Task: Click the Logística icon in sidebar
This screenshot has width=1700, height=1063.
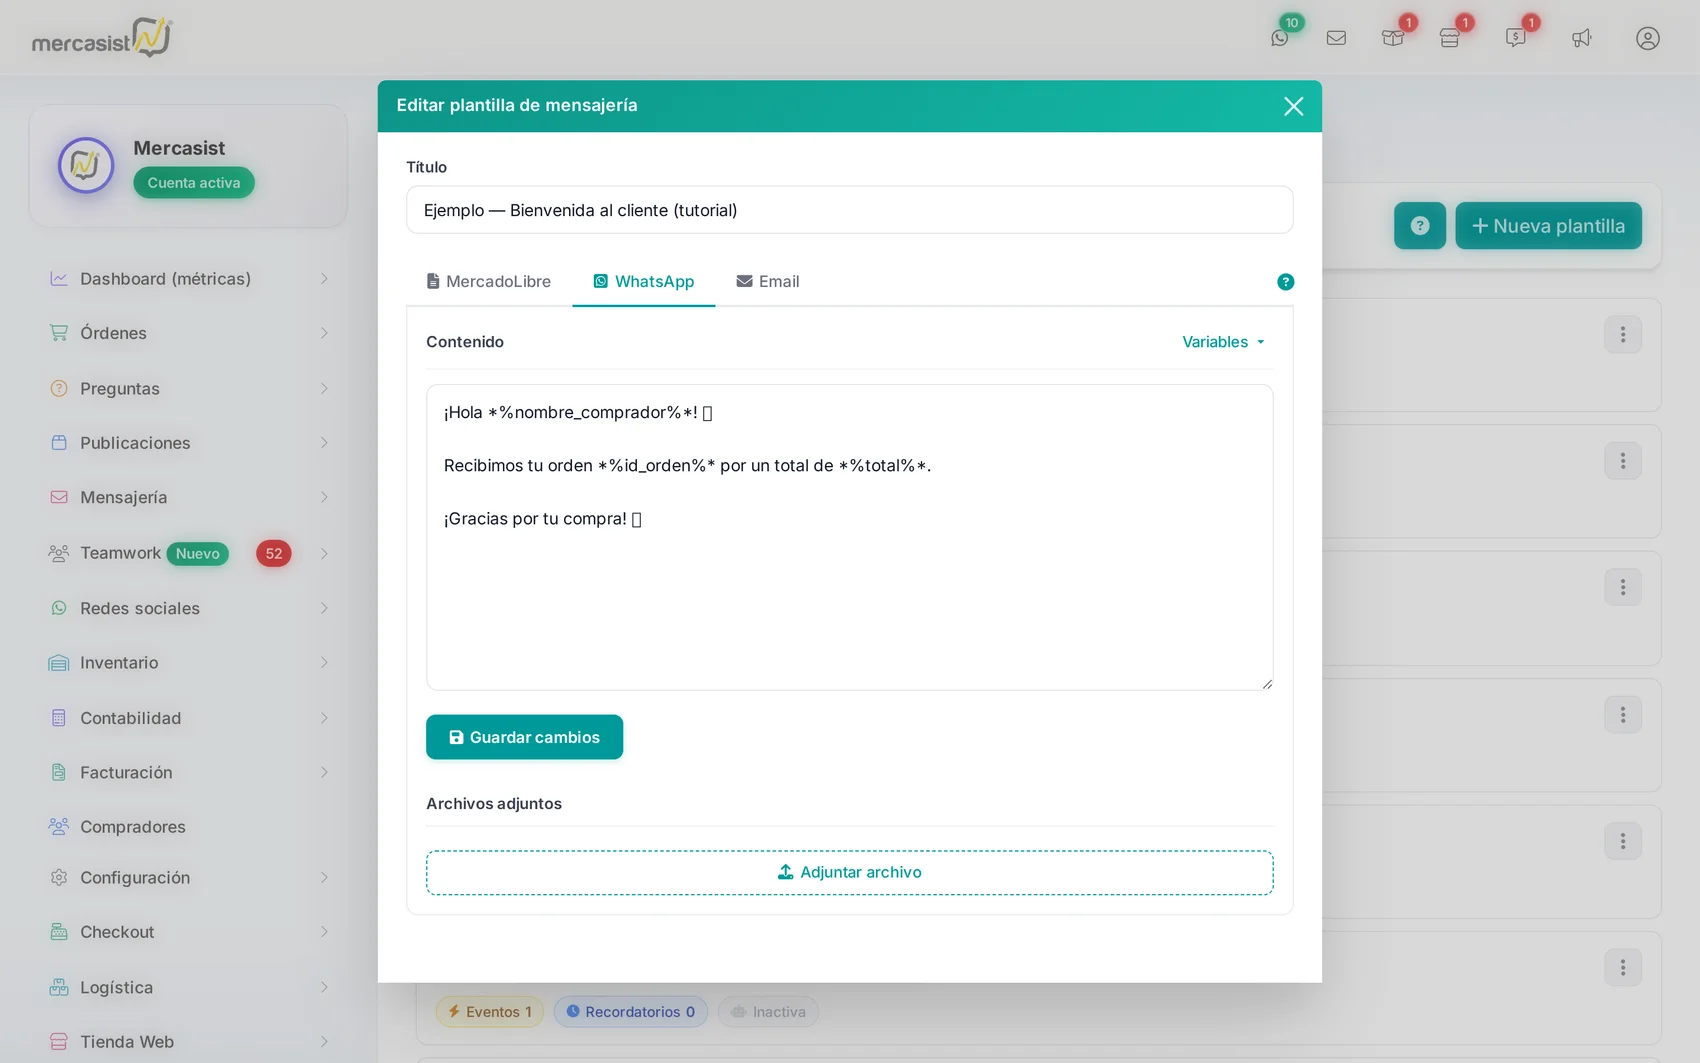Action: 59,987
